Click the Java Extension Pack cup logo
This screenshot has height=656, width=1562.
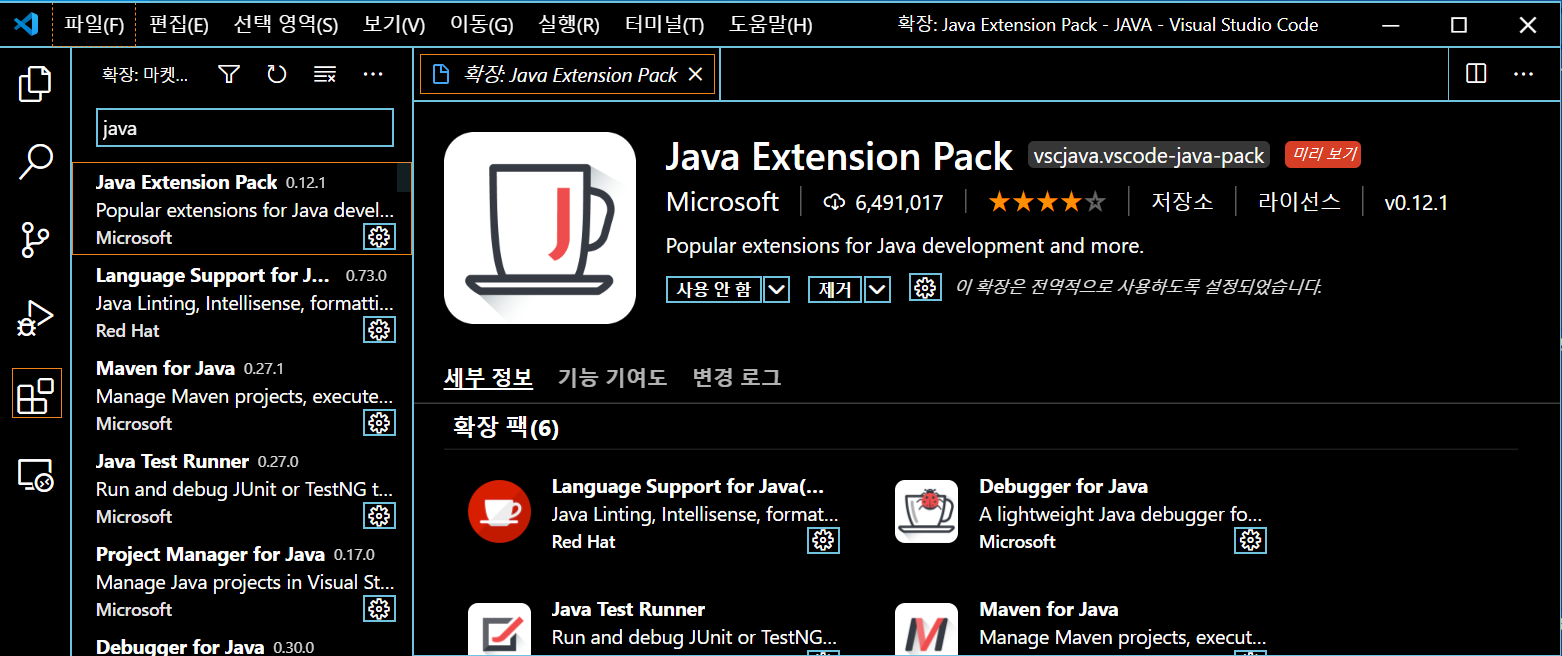point(540,228)
